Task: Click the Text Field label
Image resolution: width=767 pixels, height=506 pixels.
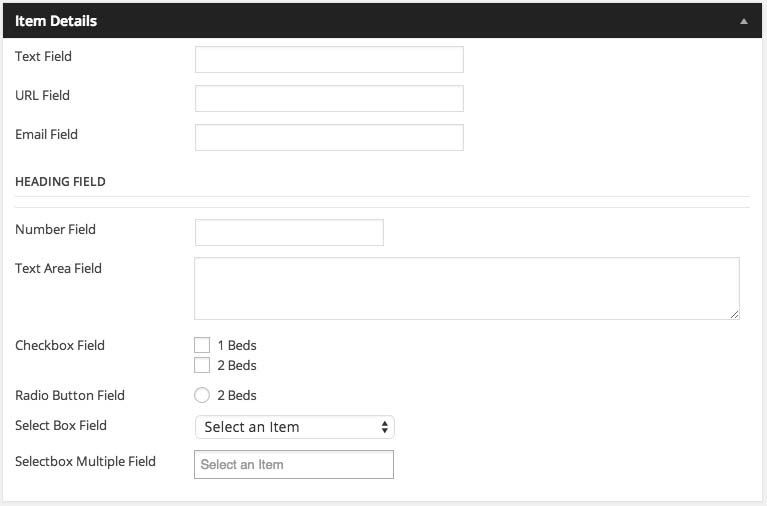Action: 43,56
